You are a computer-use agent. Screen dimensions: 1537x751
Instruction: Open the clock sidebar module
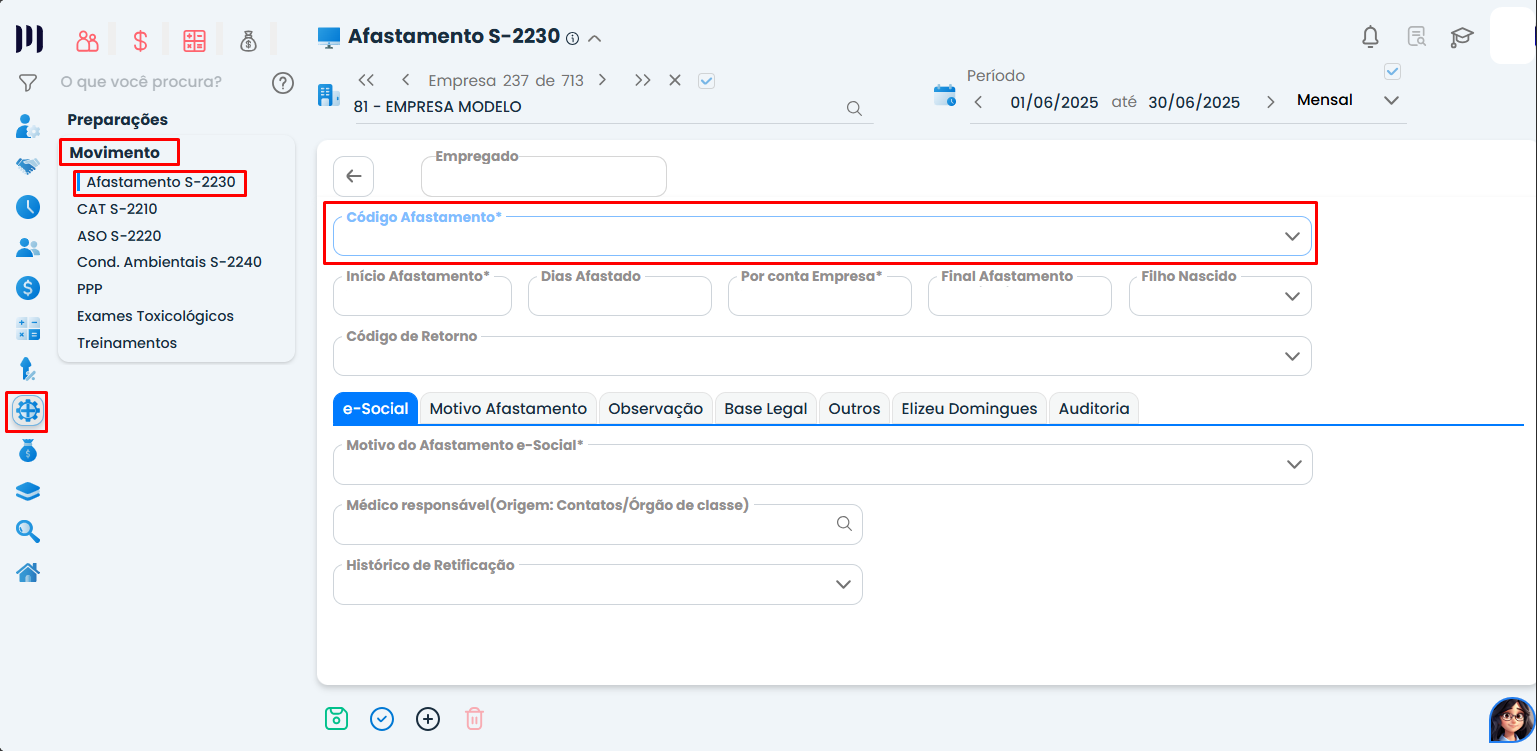click(x=28, y=207)
